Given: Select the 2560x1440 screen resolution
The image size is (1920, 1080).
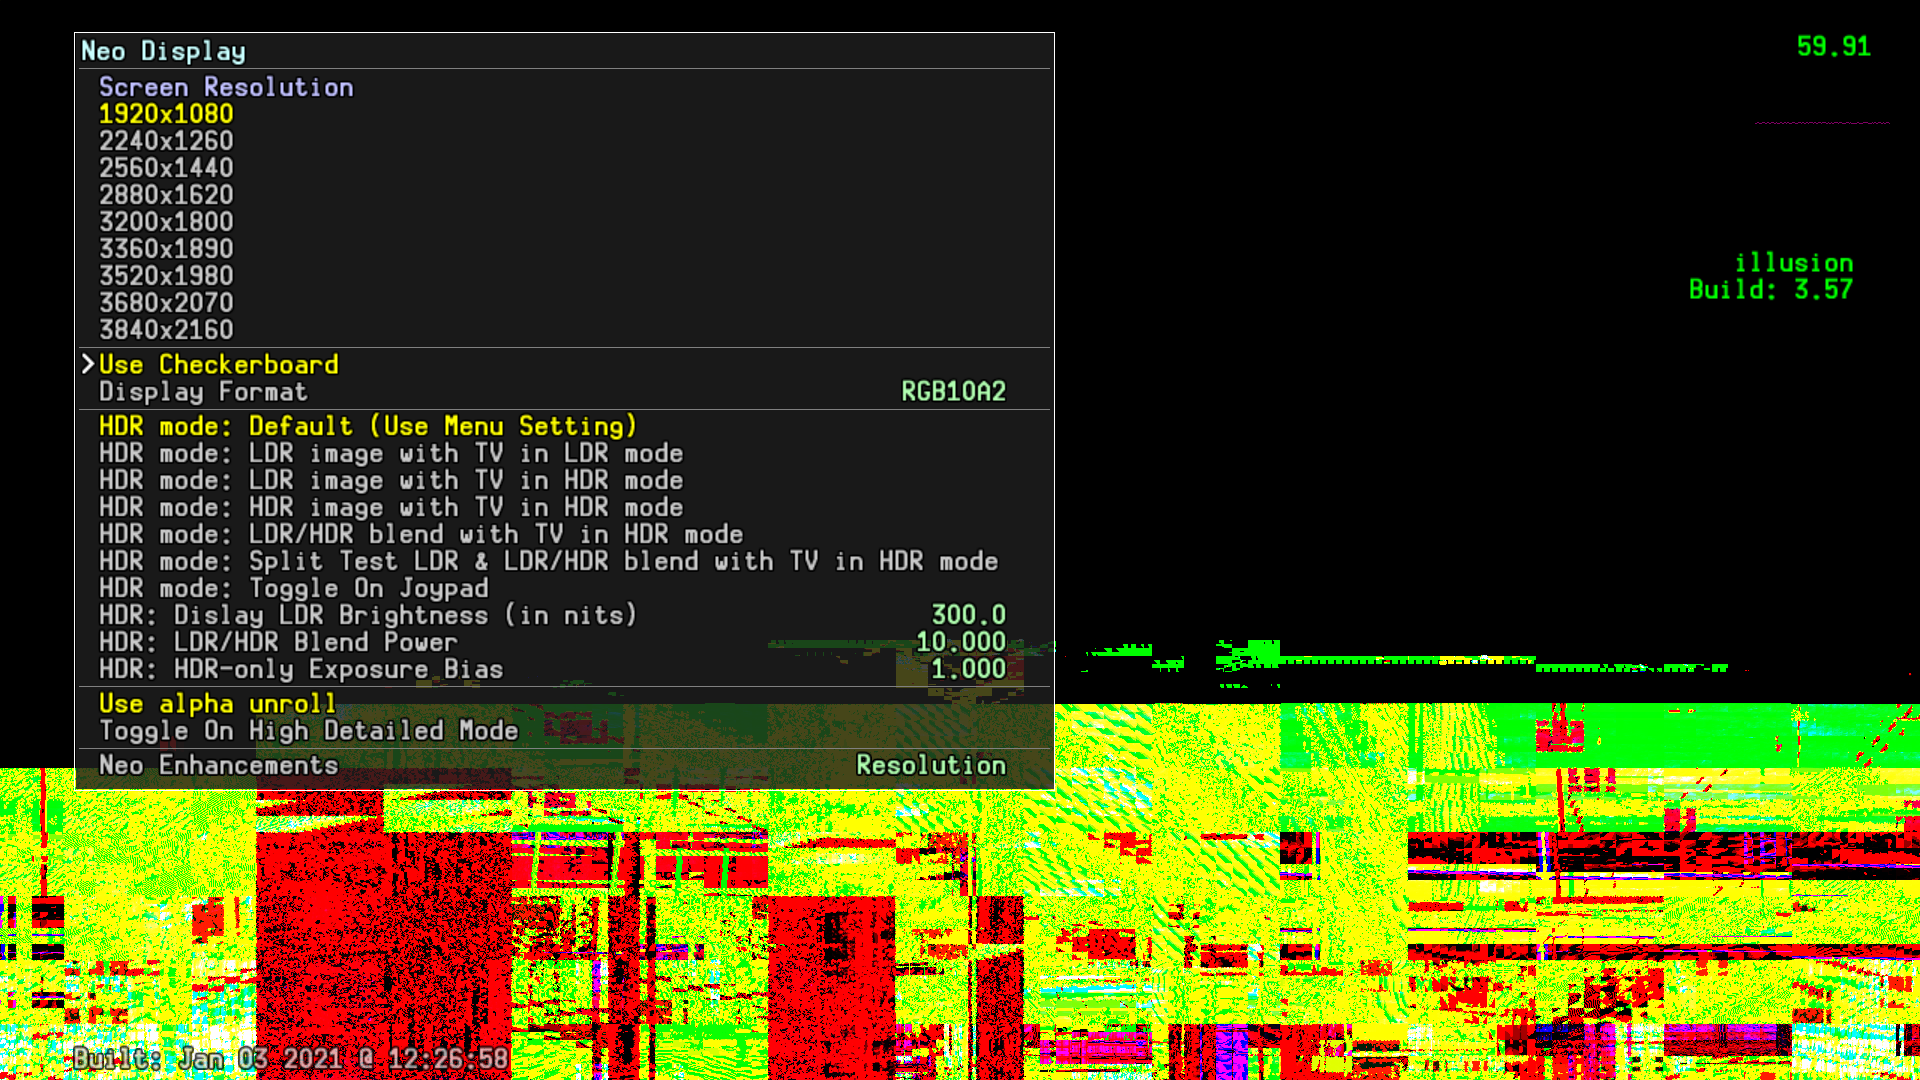Looking at the screenshot, I should [x=166, y=168].
